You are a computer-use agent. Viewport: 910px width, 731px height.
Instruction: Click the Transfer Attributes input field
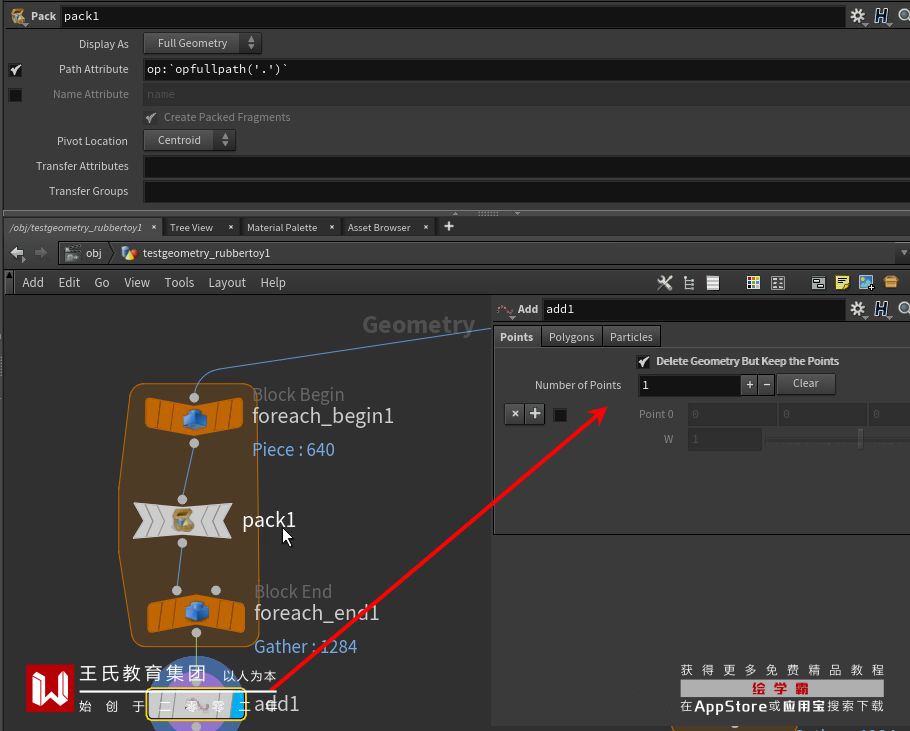tap(527, 167)
